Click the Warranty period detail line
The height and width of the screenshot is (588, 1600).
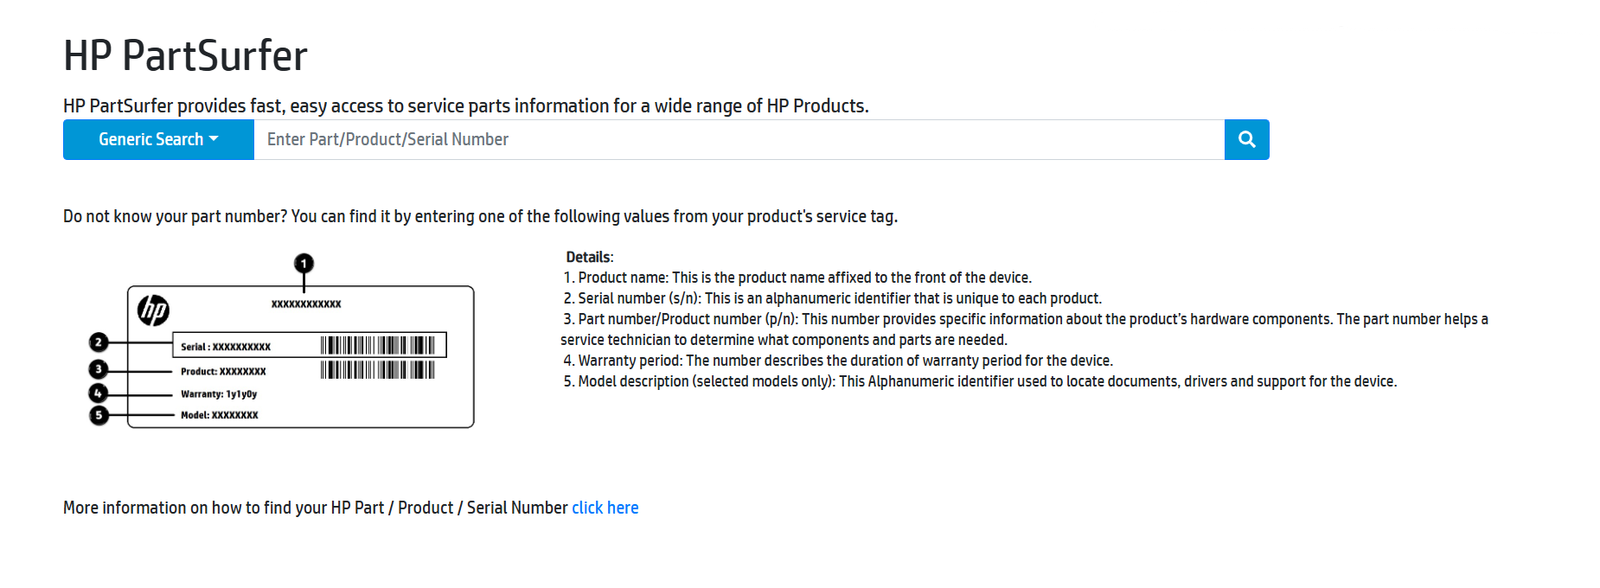pyautogui.click(x=838, y=360)
